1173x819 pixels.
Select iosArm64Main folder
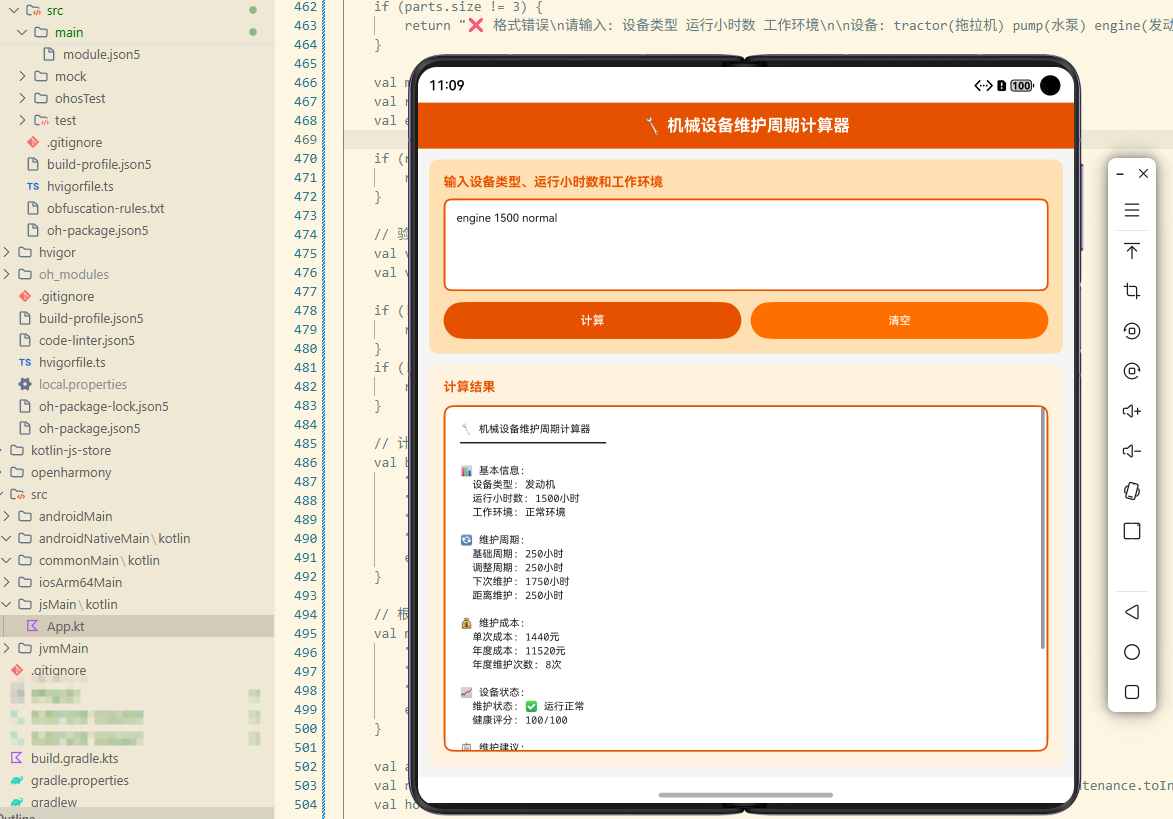coord(80,582)
